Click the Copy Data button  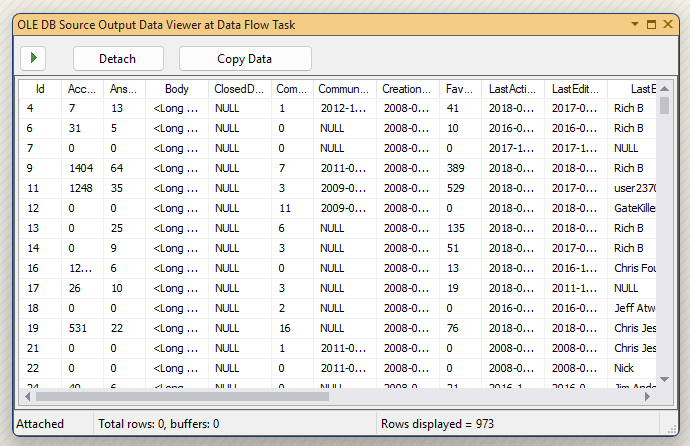[245, 58]
